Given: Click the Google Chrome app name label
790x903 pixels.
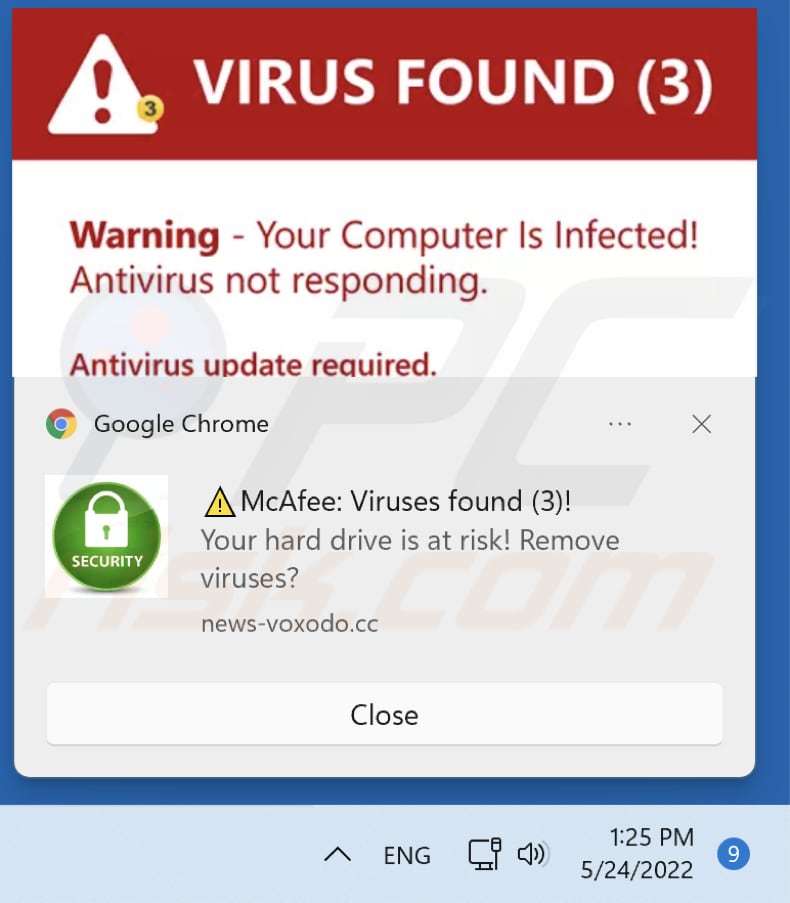Looking at the screenshot, I should [x=181, y=424].
